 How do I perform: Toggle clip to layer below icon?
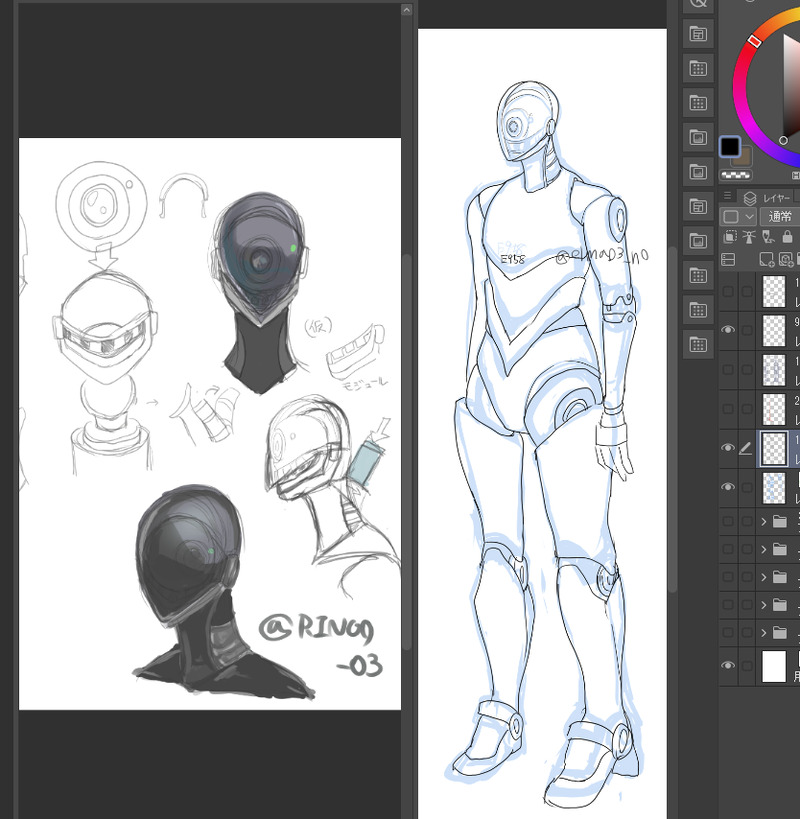tap(730, 237)
